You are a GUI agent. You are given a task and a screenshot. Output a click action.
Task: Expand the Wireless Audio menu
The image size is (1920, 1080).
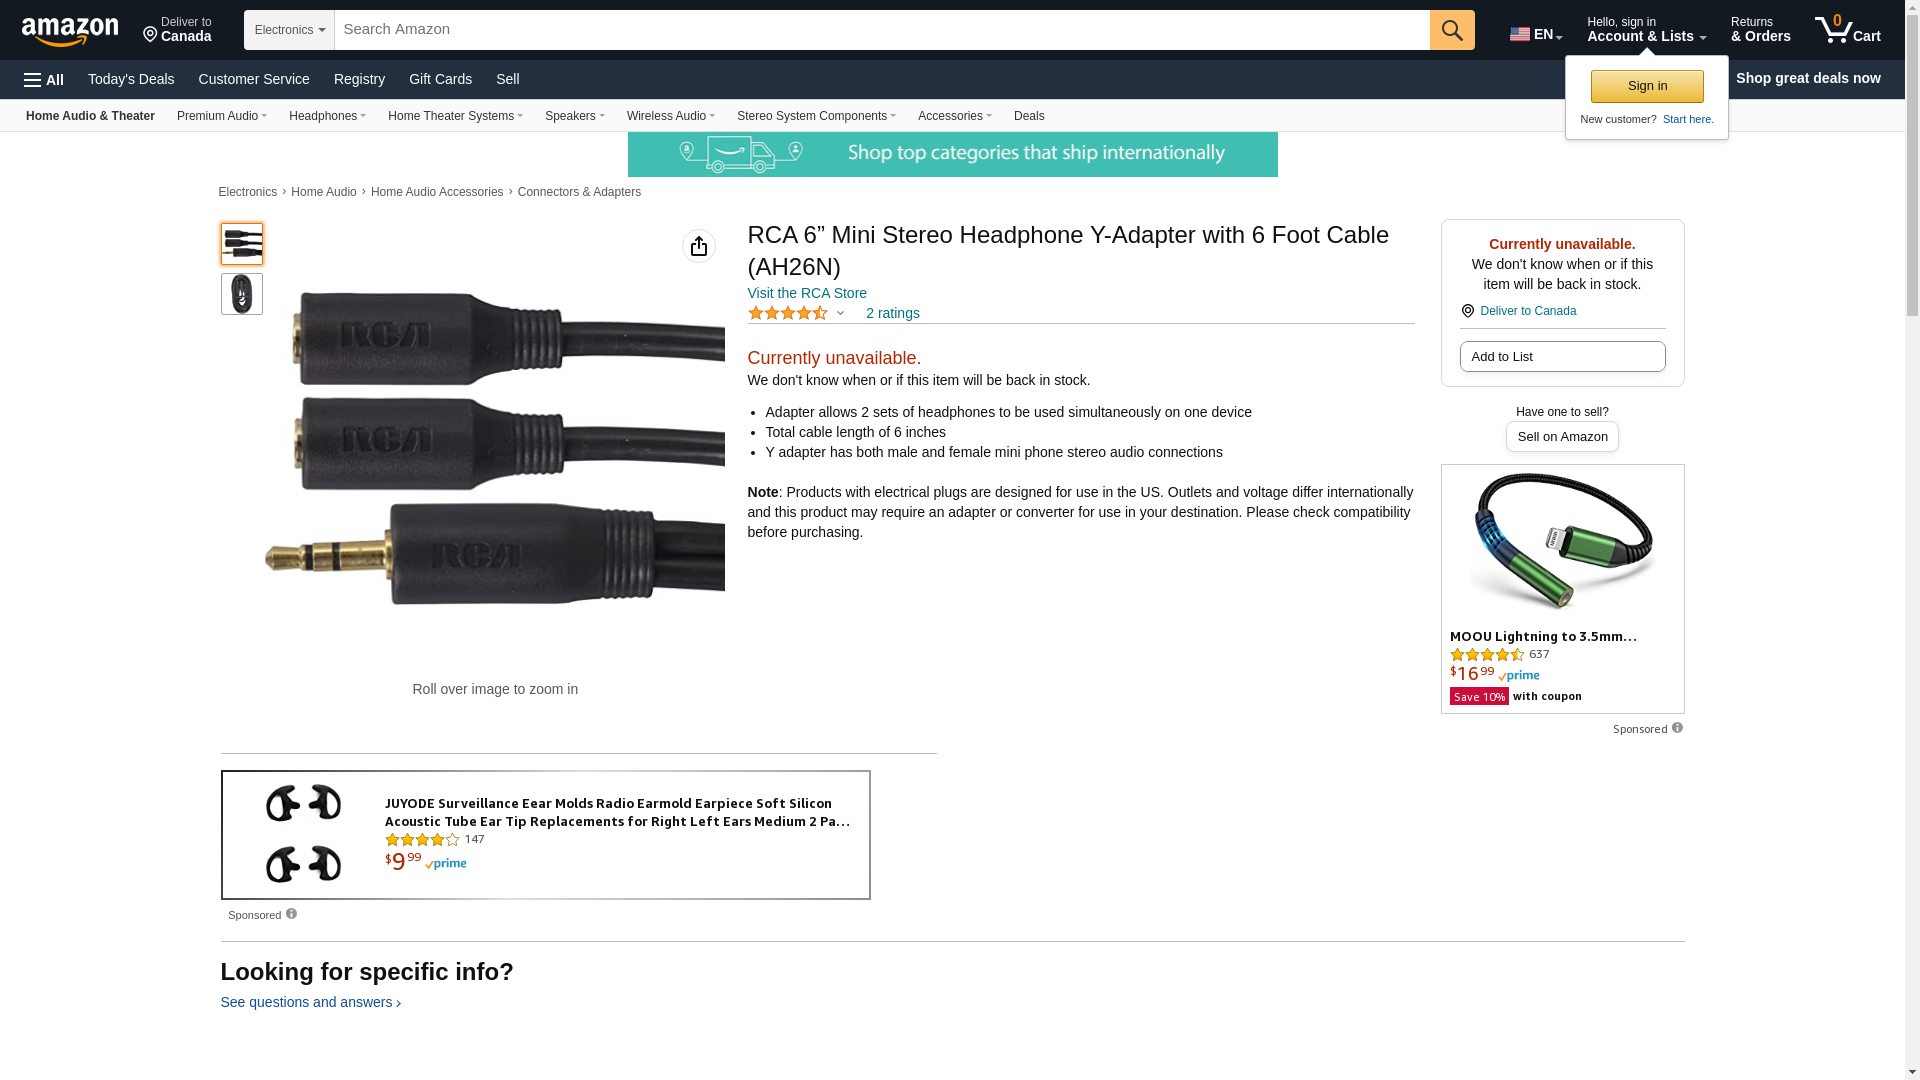670,116
